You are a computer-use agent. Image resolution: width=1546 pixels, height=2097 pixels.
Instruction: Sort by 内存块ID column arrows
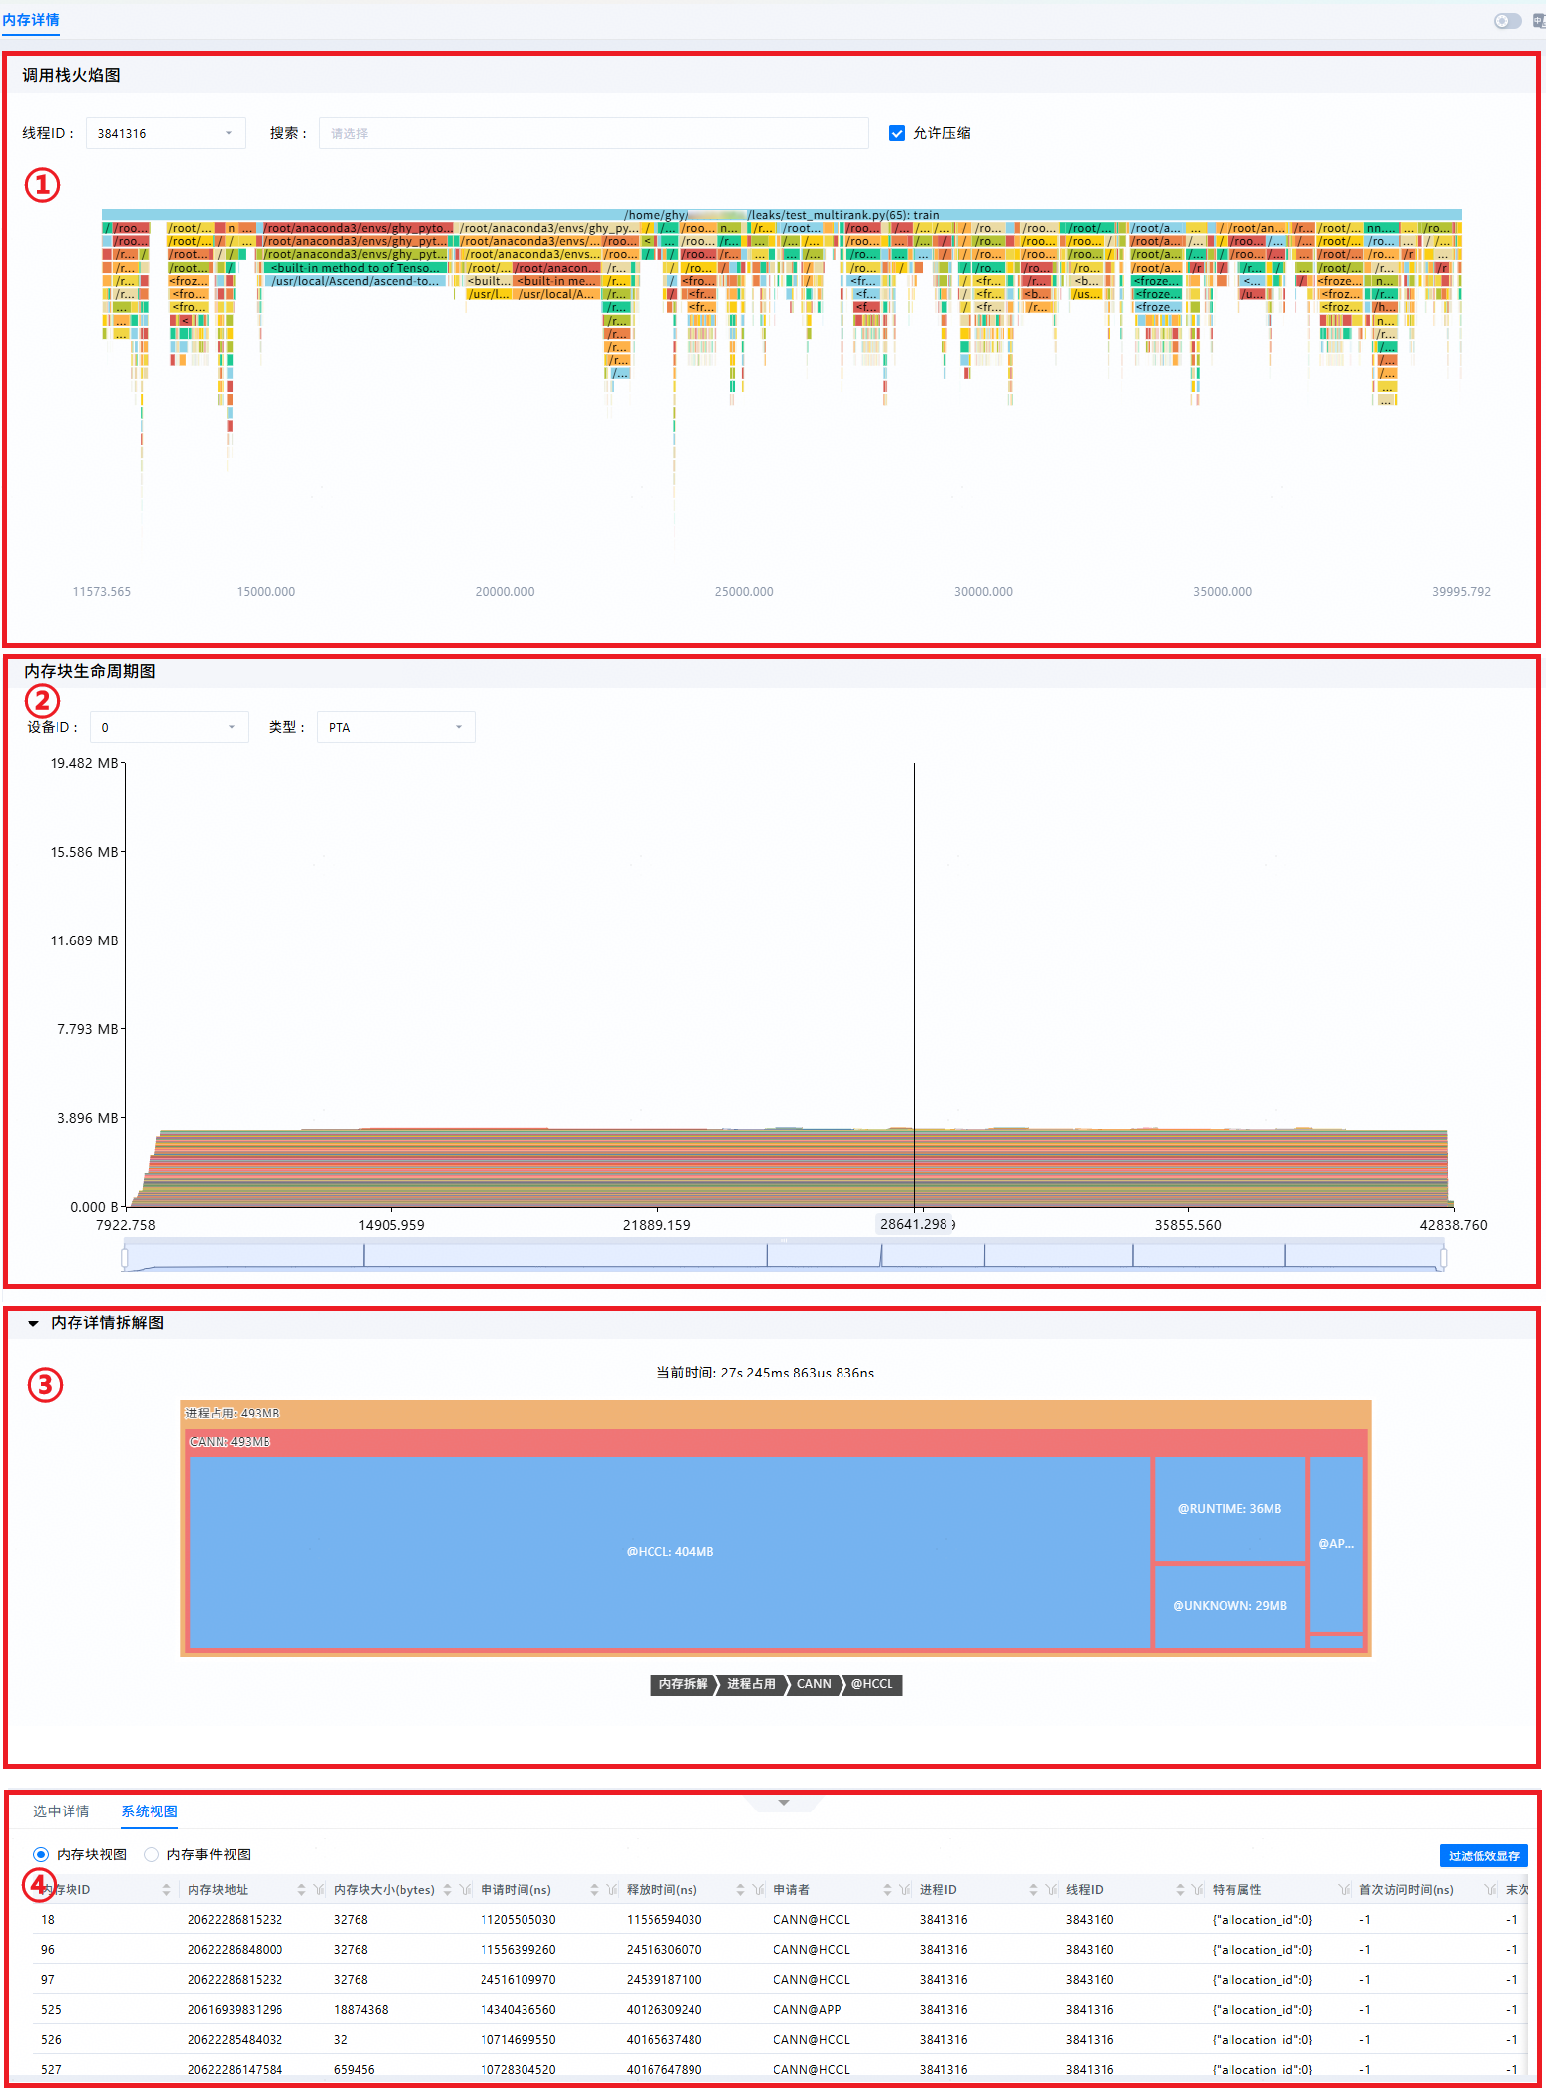coord(166,1889)
